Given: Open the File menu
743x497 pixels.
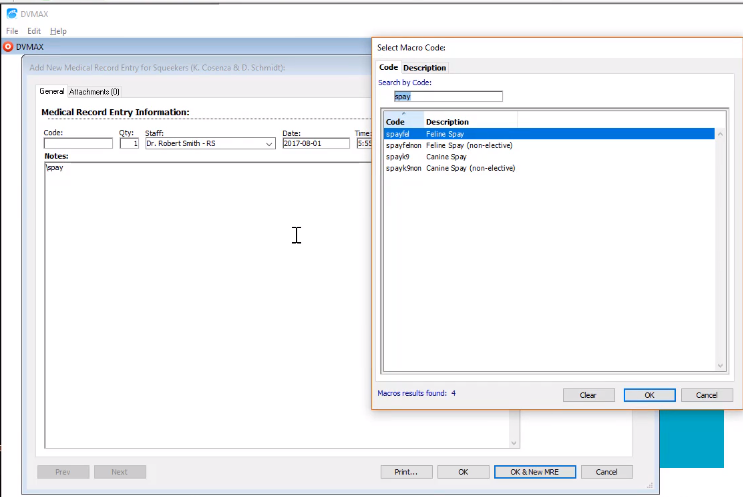Looking at the screenshot, I should [x=12, y=31].
